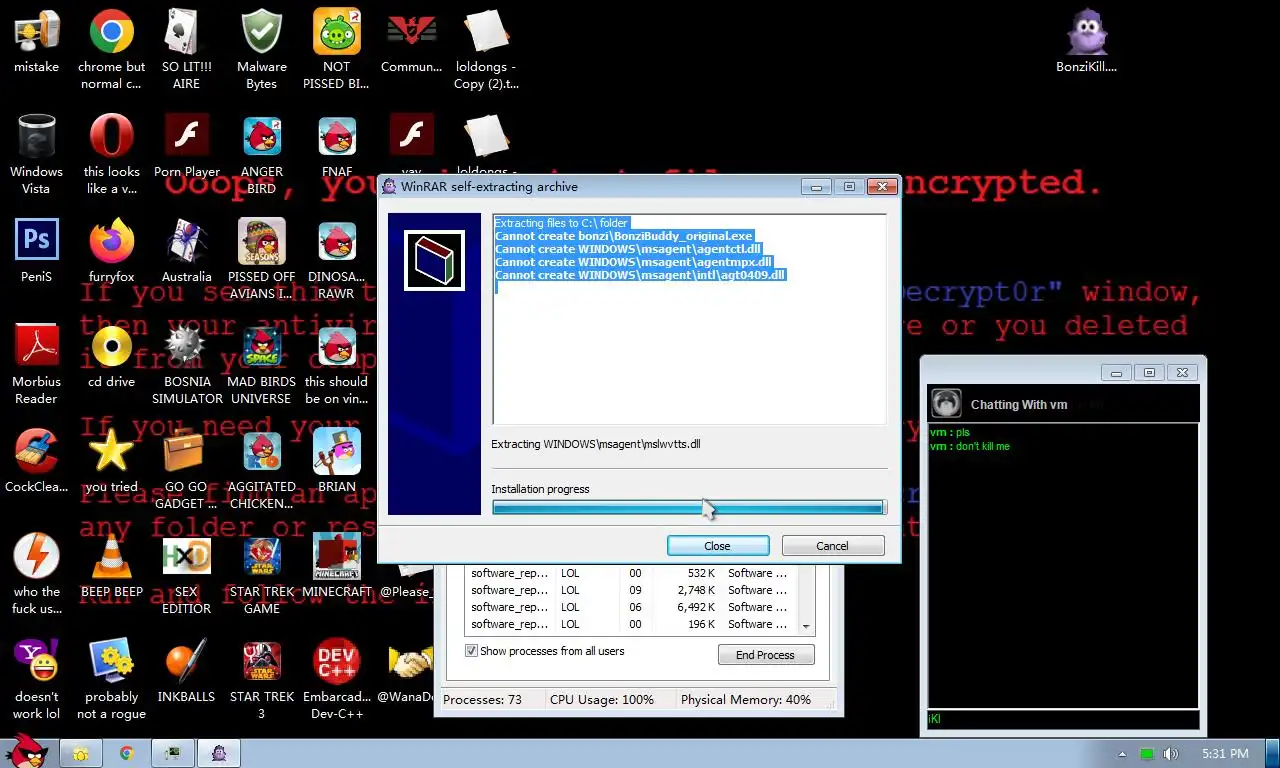Open the 'mistake' desktop icon
The height and width of the screenshot is (768, 1280).
point(36,41)
